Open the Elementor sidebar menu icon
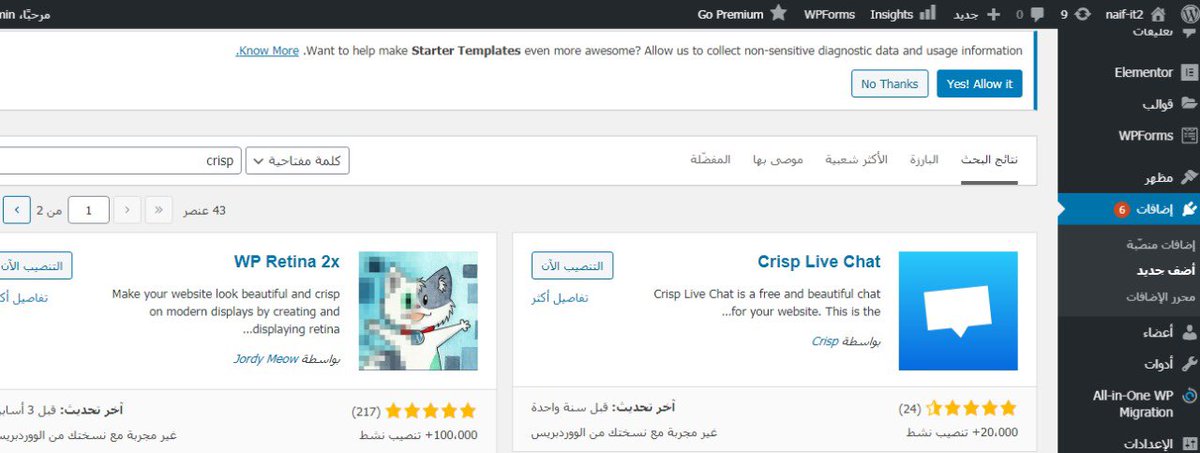The height and width of the screenshot is (453, 1200). coord(1189,72)
